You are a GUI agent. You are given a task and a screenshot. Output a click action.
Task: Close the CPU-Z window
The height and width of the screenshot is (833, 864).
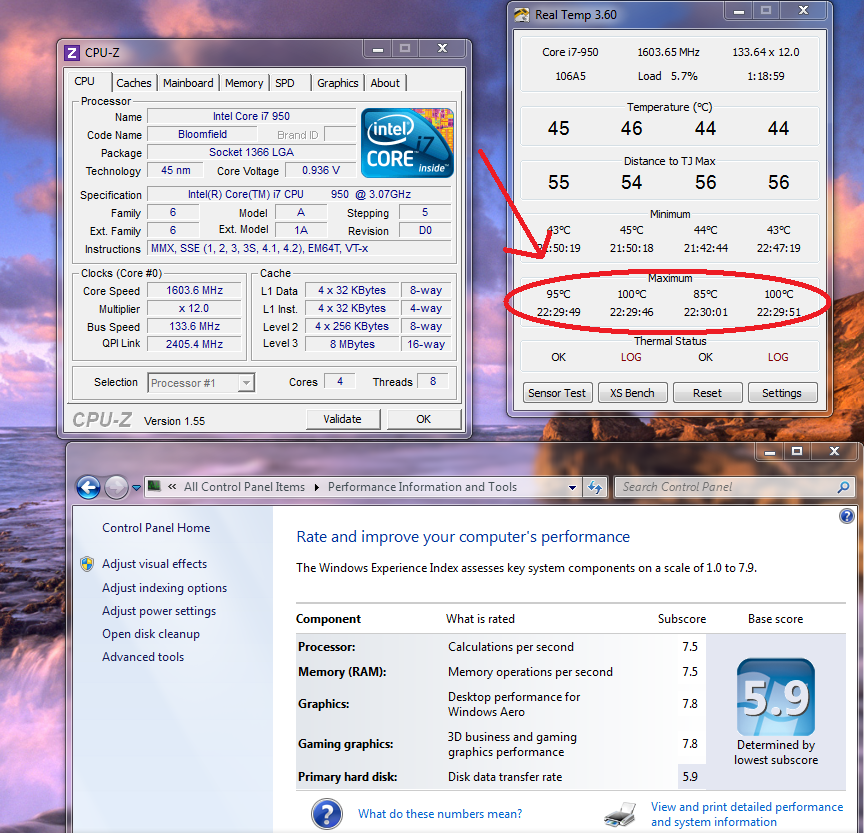click(x=442, y=49)
